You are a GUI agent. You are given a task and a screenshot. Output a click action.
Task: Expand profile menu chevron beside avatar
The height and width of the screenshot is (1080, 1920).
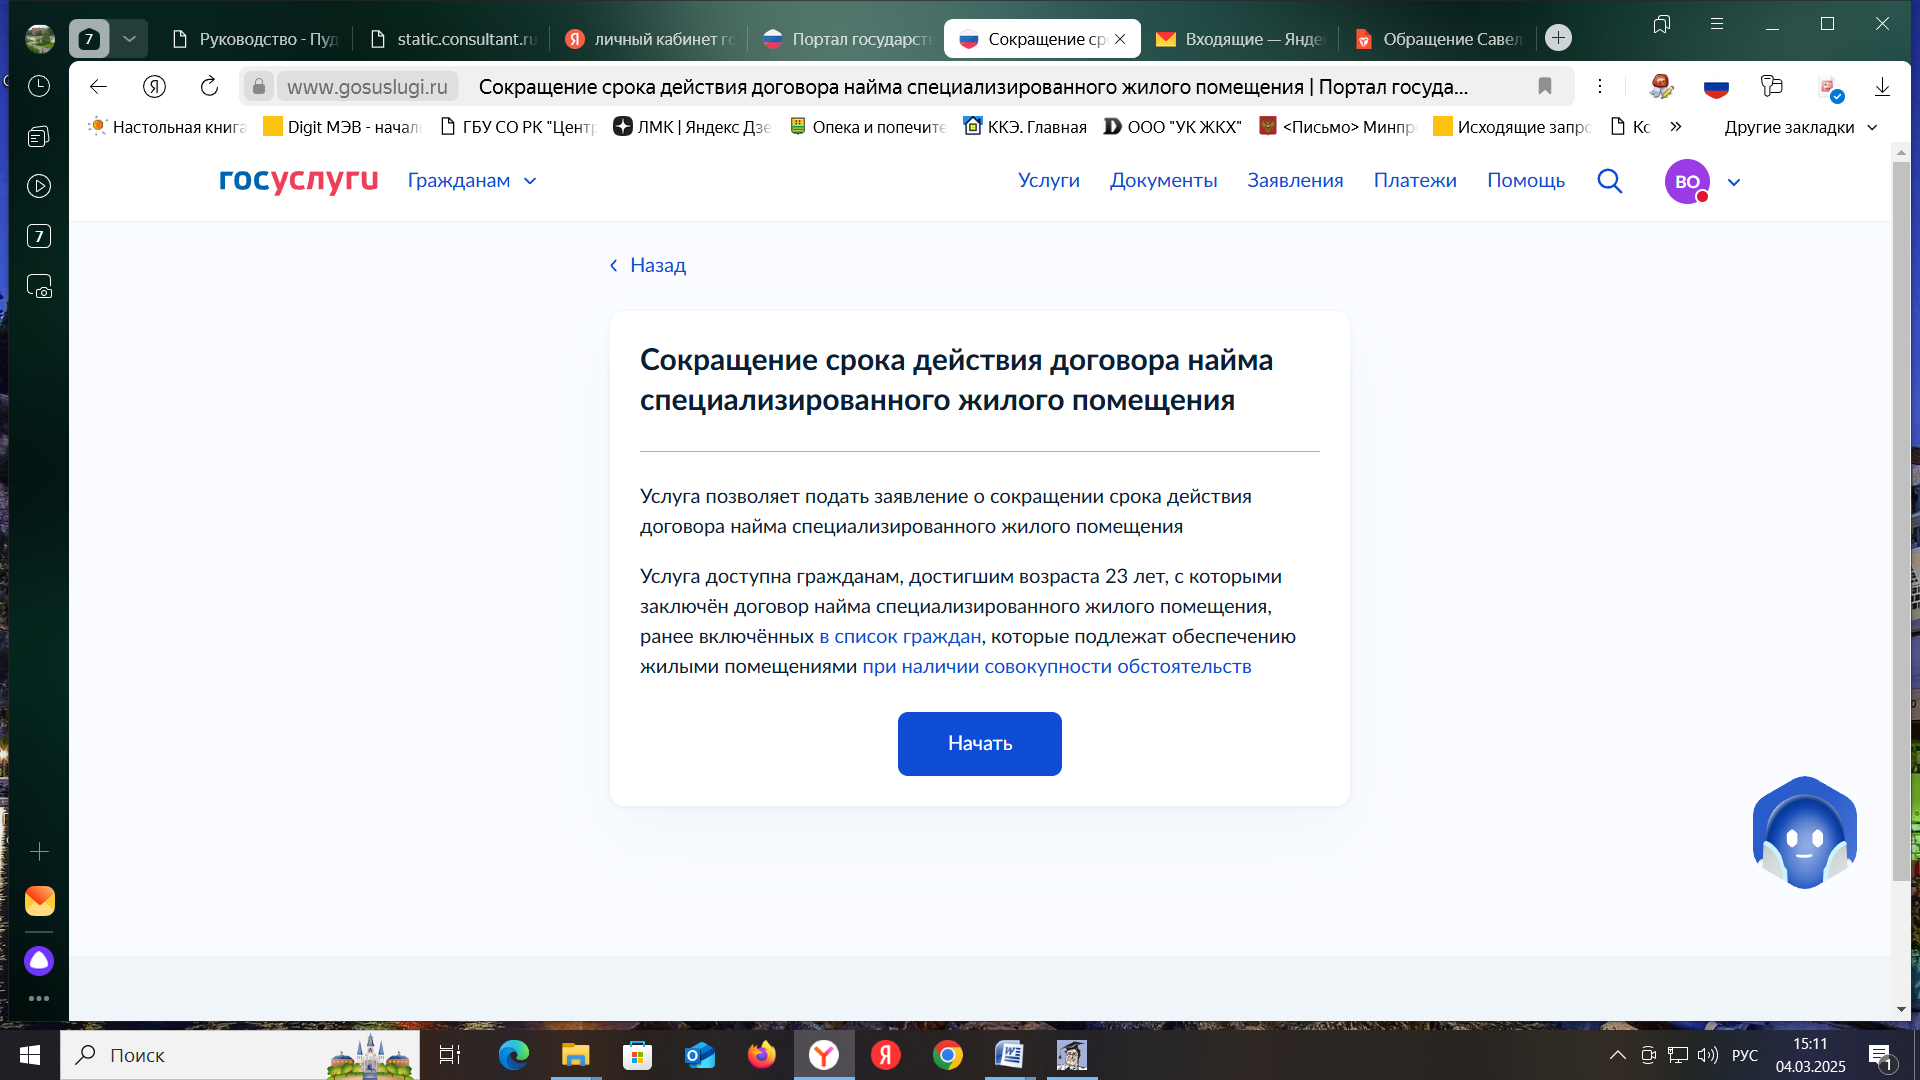click(x=1734, y=182)
